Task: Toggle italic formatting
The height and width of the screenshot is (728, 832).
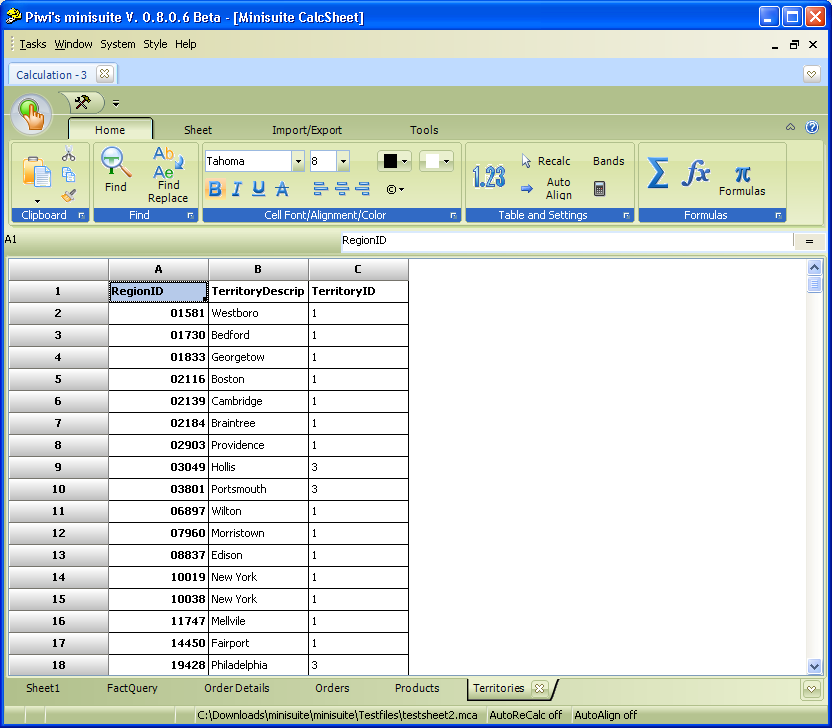Action: pyautogui.click(x=237, y=189)
